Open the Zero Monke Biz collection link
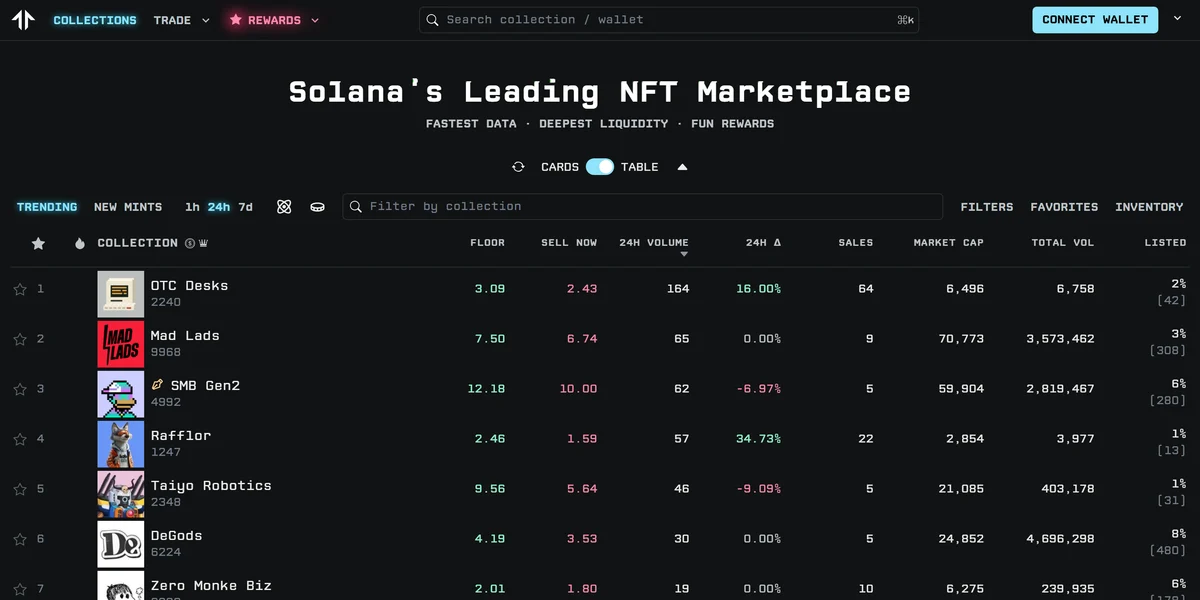Screen dimensions: 1200x600 [x=211, y=586]
